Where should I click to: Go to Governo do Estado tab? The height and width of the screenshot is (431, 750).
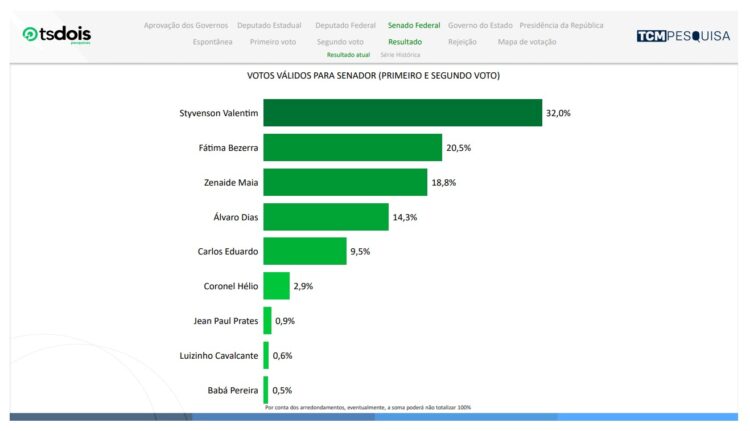pyautogui.click(x=480, y=25)
